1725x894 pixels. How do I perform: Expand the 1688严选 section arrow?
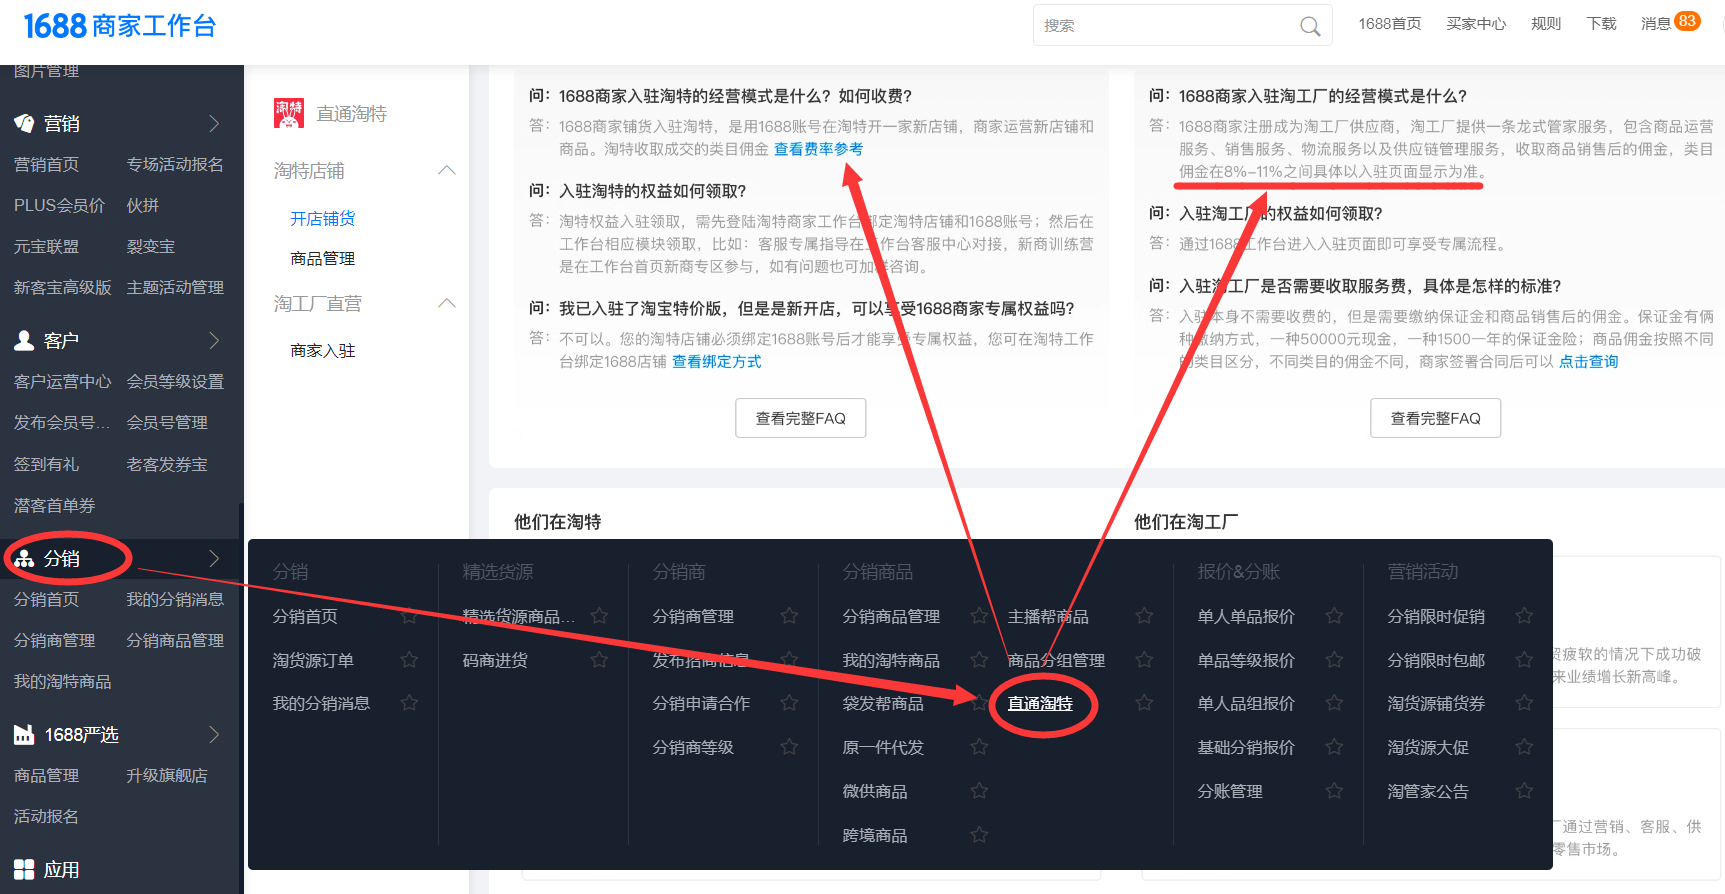pos(214,735)
